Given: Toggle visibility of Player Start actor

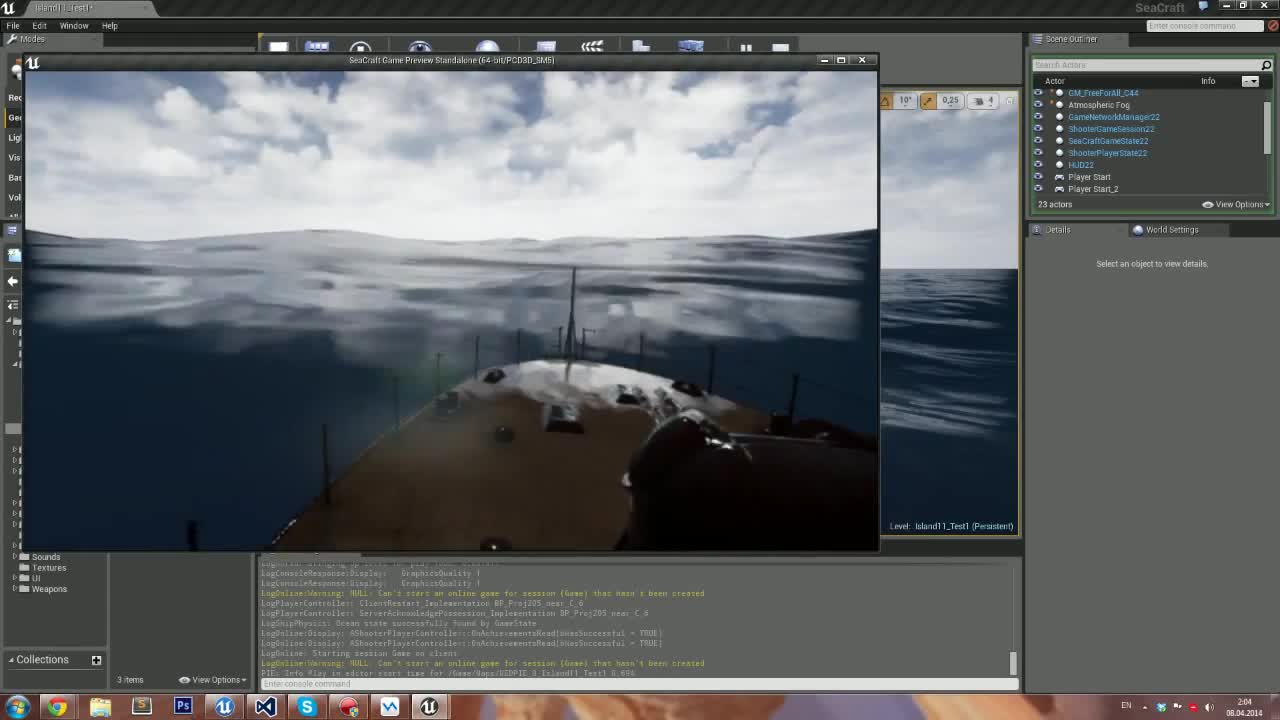Looking at the screenshot, I should [1038, 177].
